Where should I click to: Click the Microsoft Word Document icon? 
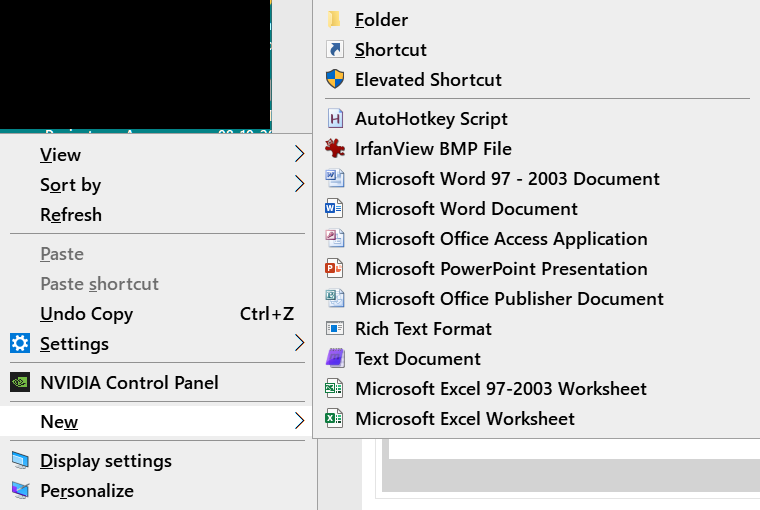(x=334, y=208)
